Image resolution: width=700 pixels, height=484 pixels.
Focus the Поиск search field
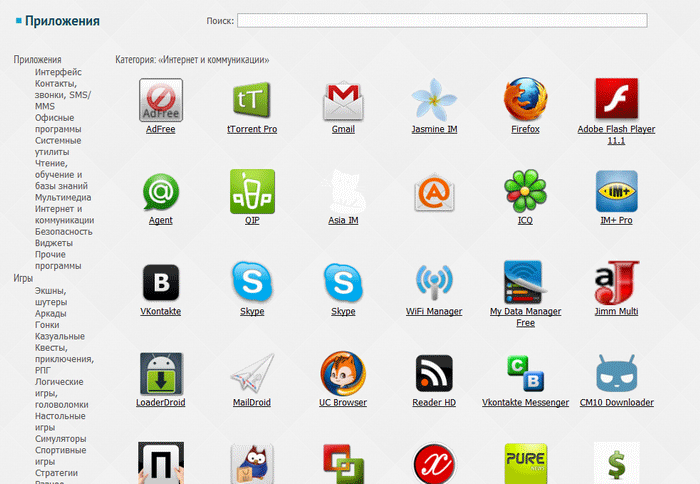442,21
